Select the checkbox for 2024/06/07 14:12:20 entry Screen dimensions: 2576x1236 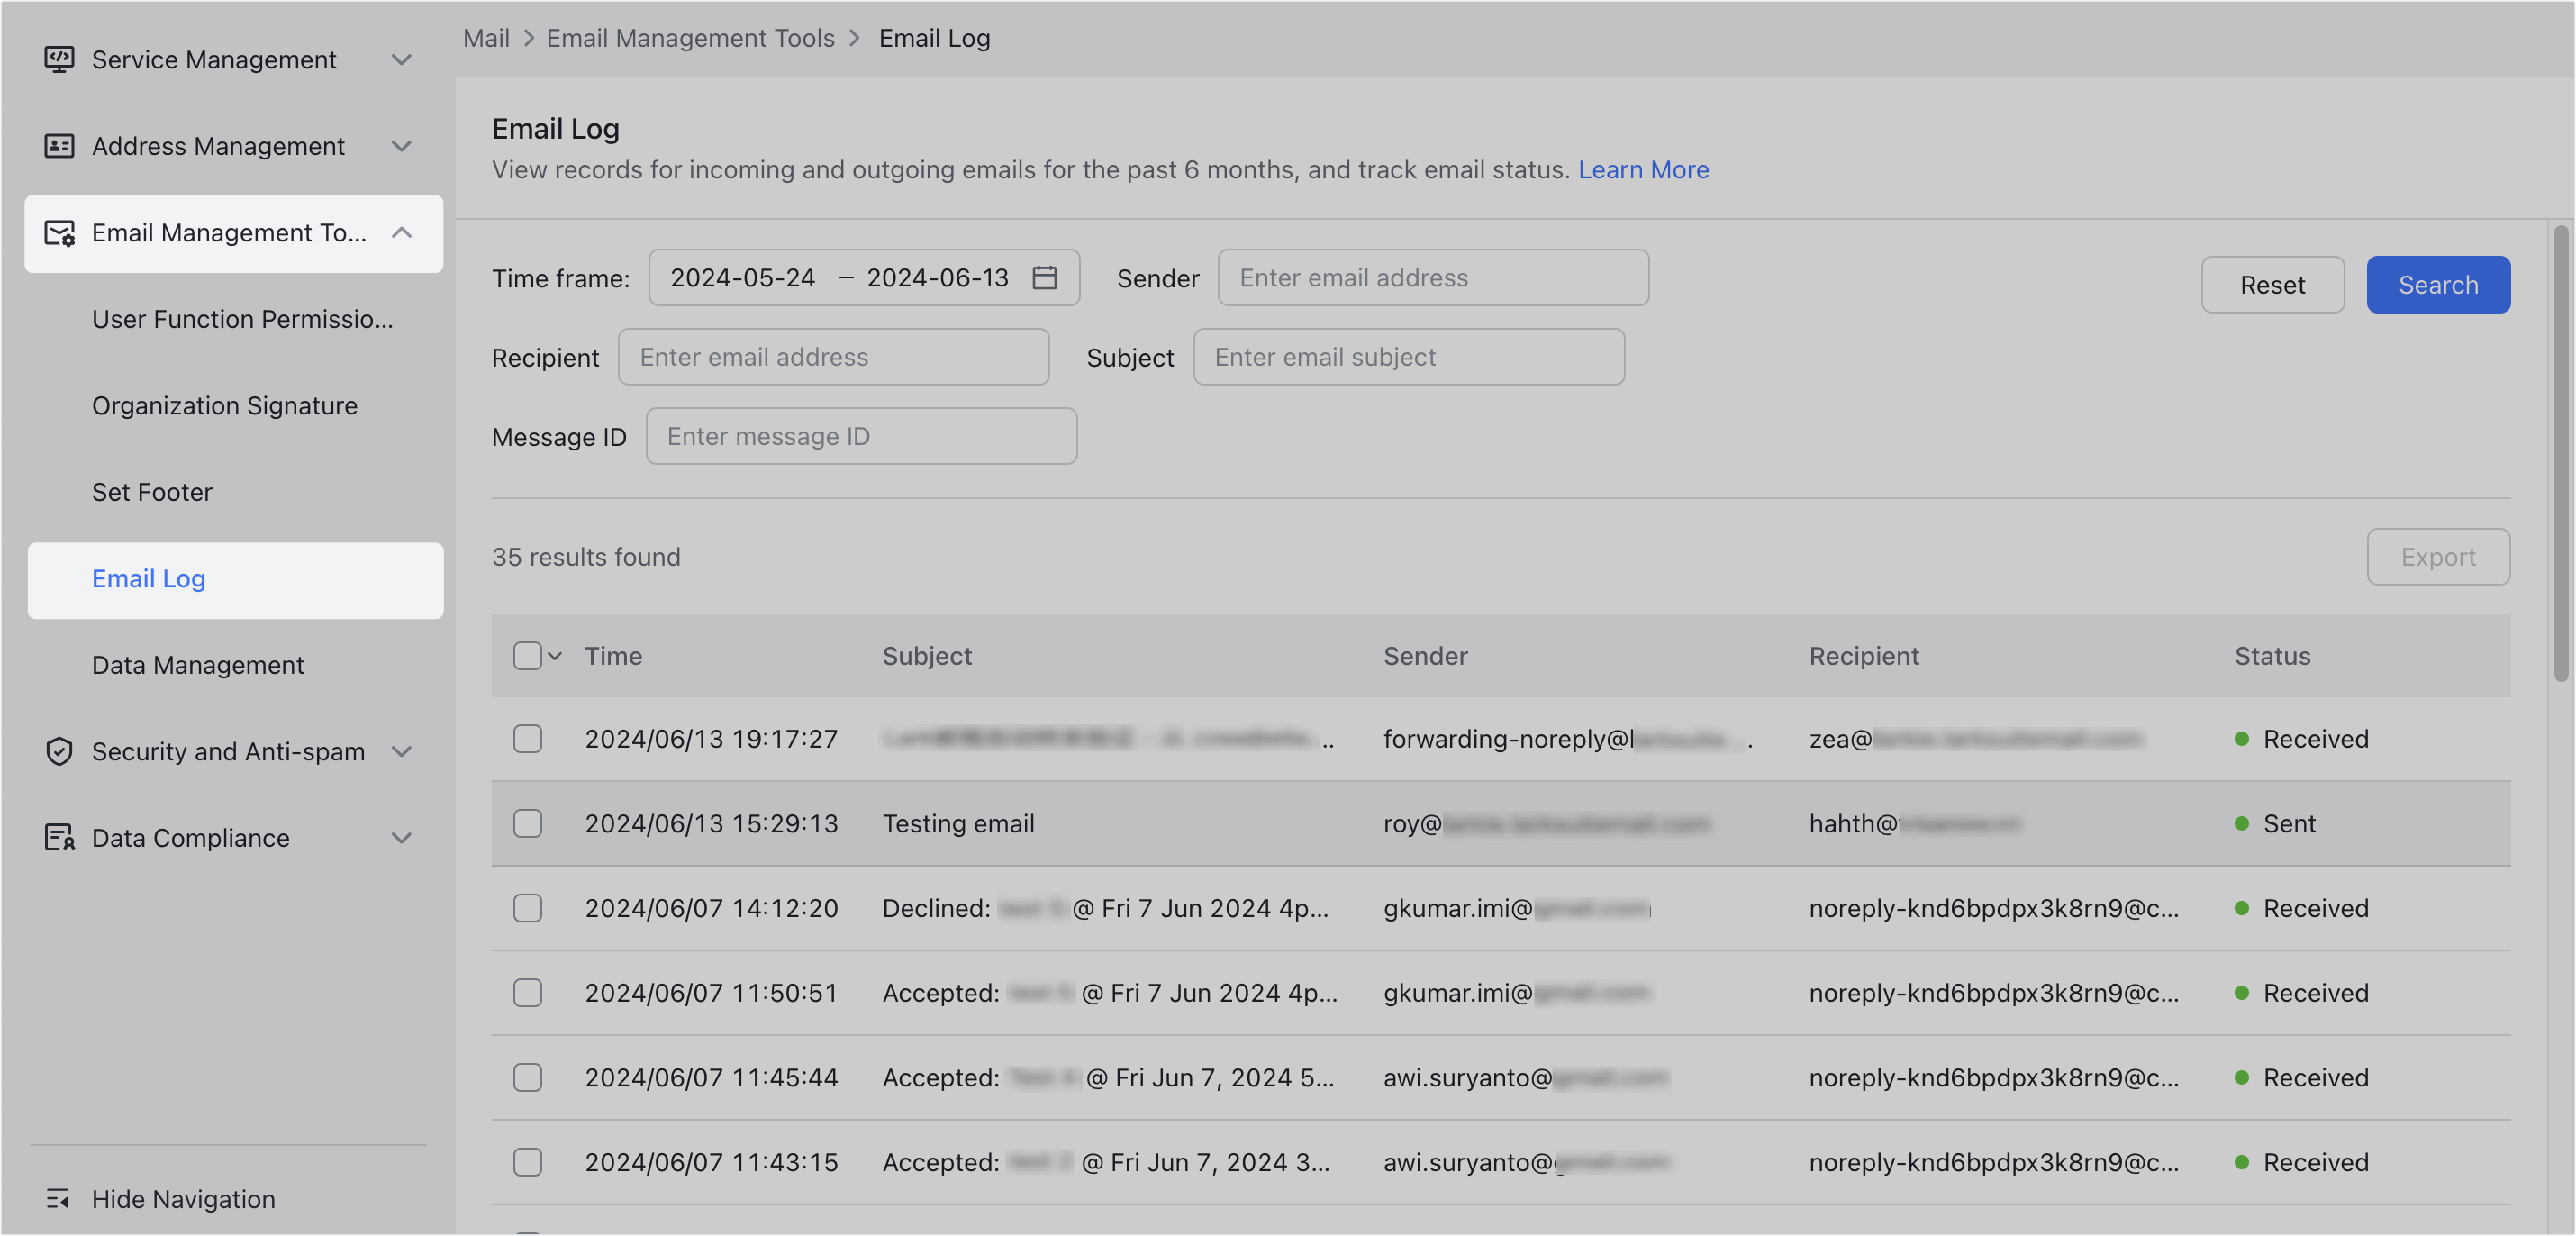(527, 908)
